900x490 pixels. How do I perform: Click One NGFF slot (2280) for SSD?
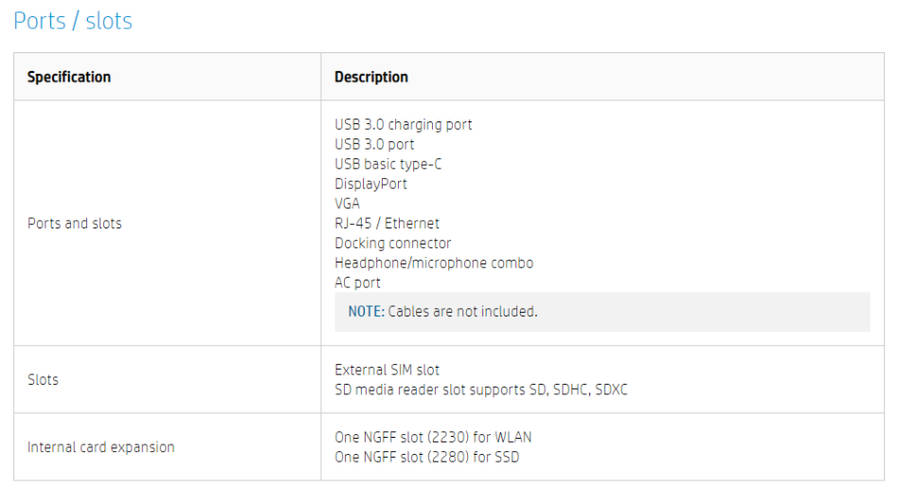point(426,457)
